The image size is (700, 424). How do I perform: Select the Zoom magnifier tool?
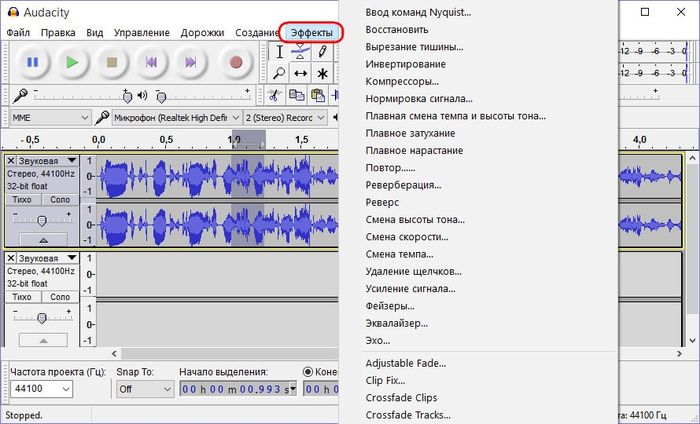click(x=279, y=73)
